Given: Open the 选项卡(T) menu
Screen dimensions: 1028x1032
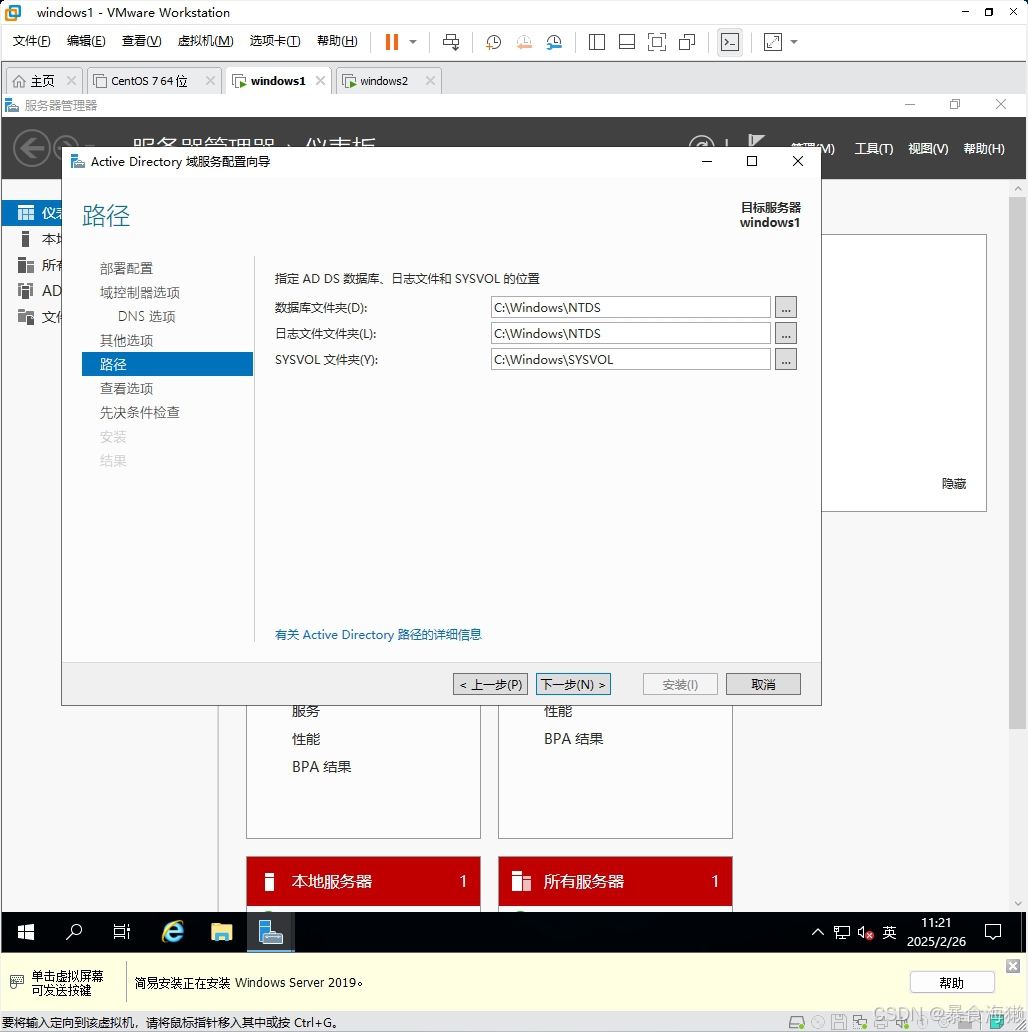Looking at the screenshot, I should [x=275, y=41].
